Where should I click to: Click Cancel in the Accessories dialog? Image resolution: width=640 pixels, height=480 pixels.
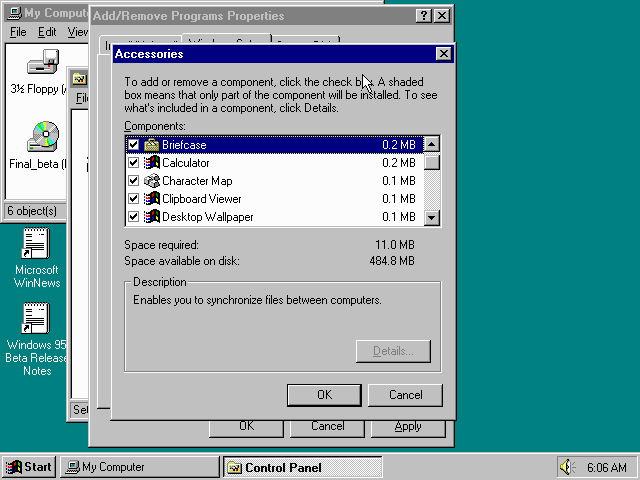(405, 395)
